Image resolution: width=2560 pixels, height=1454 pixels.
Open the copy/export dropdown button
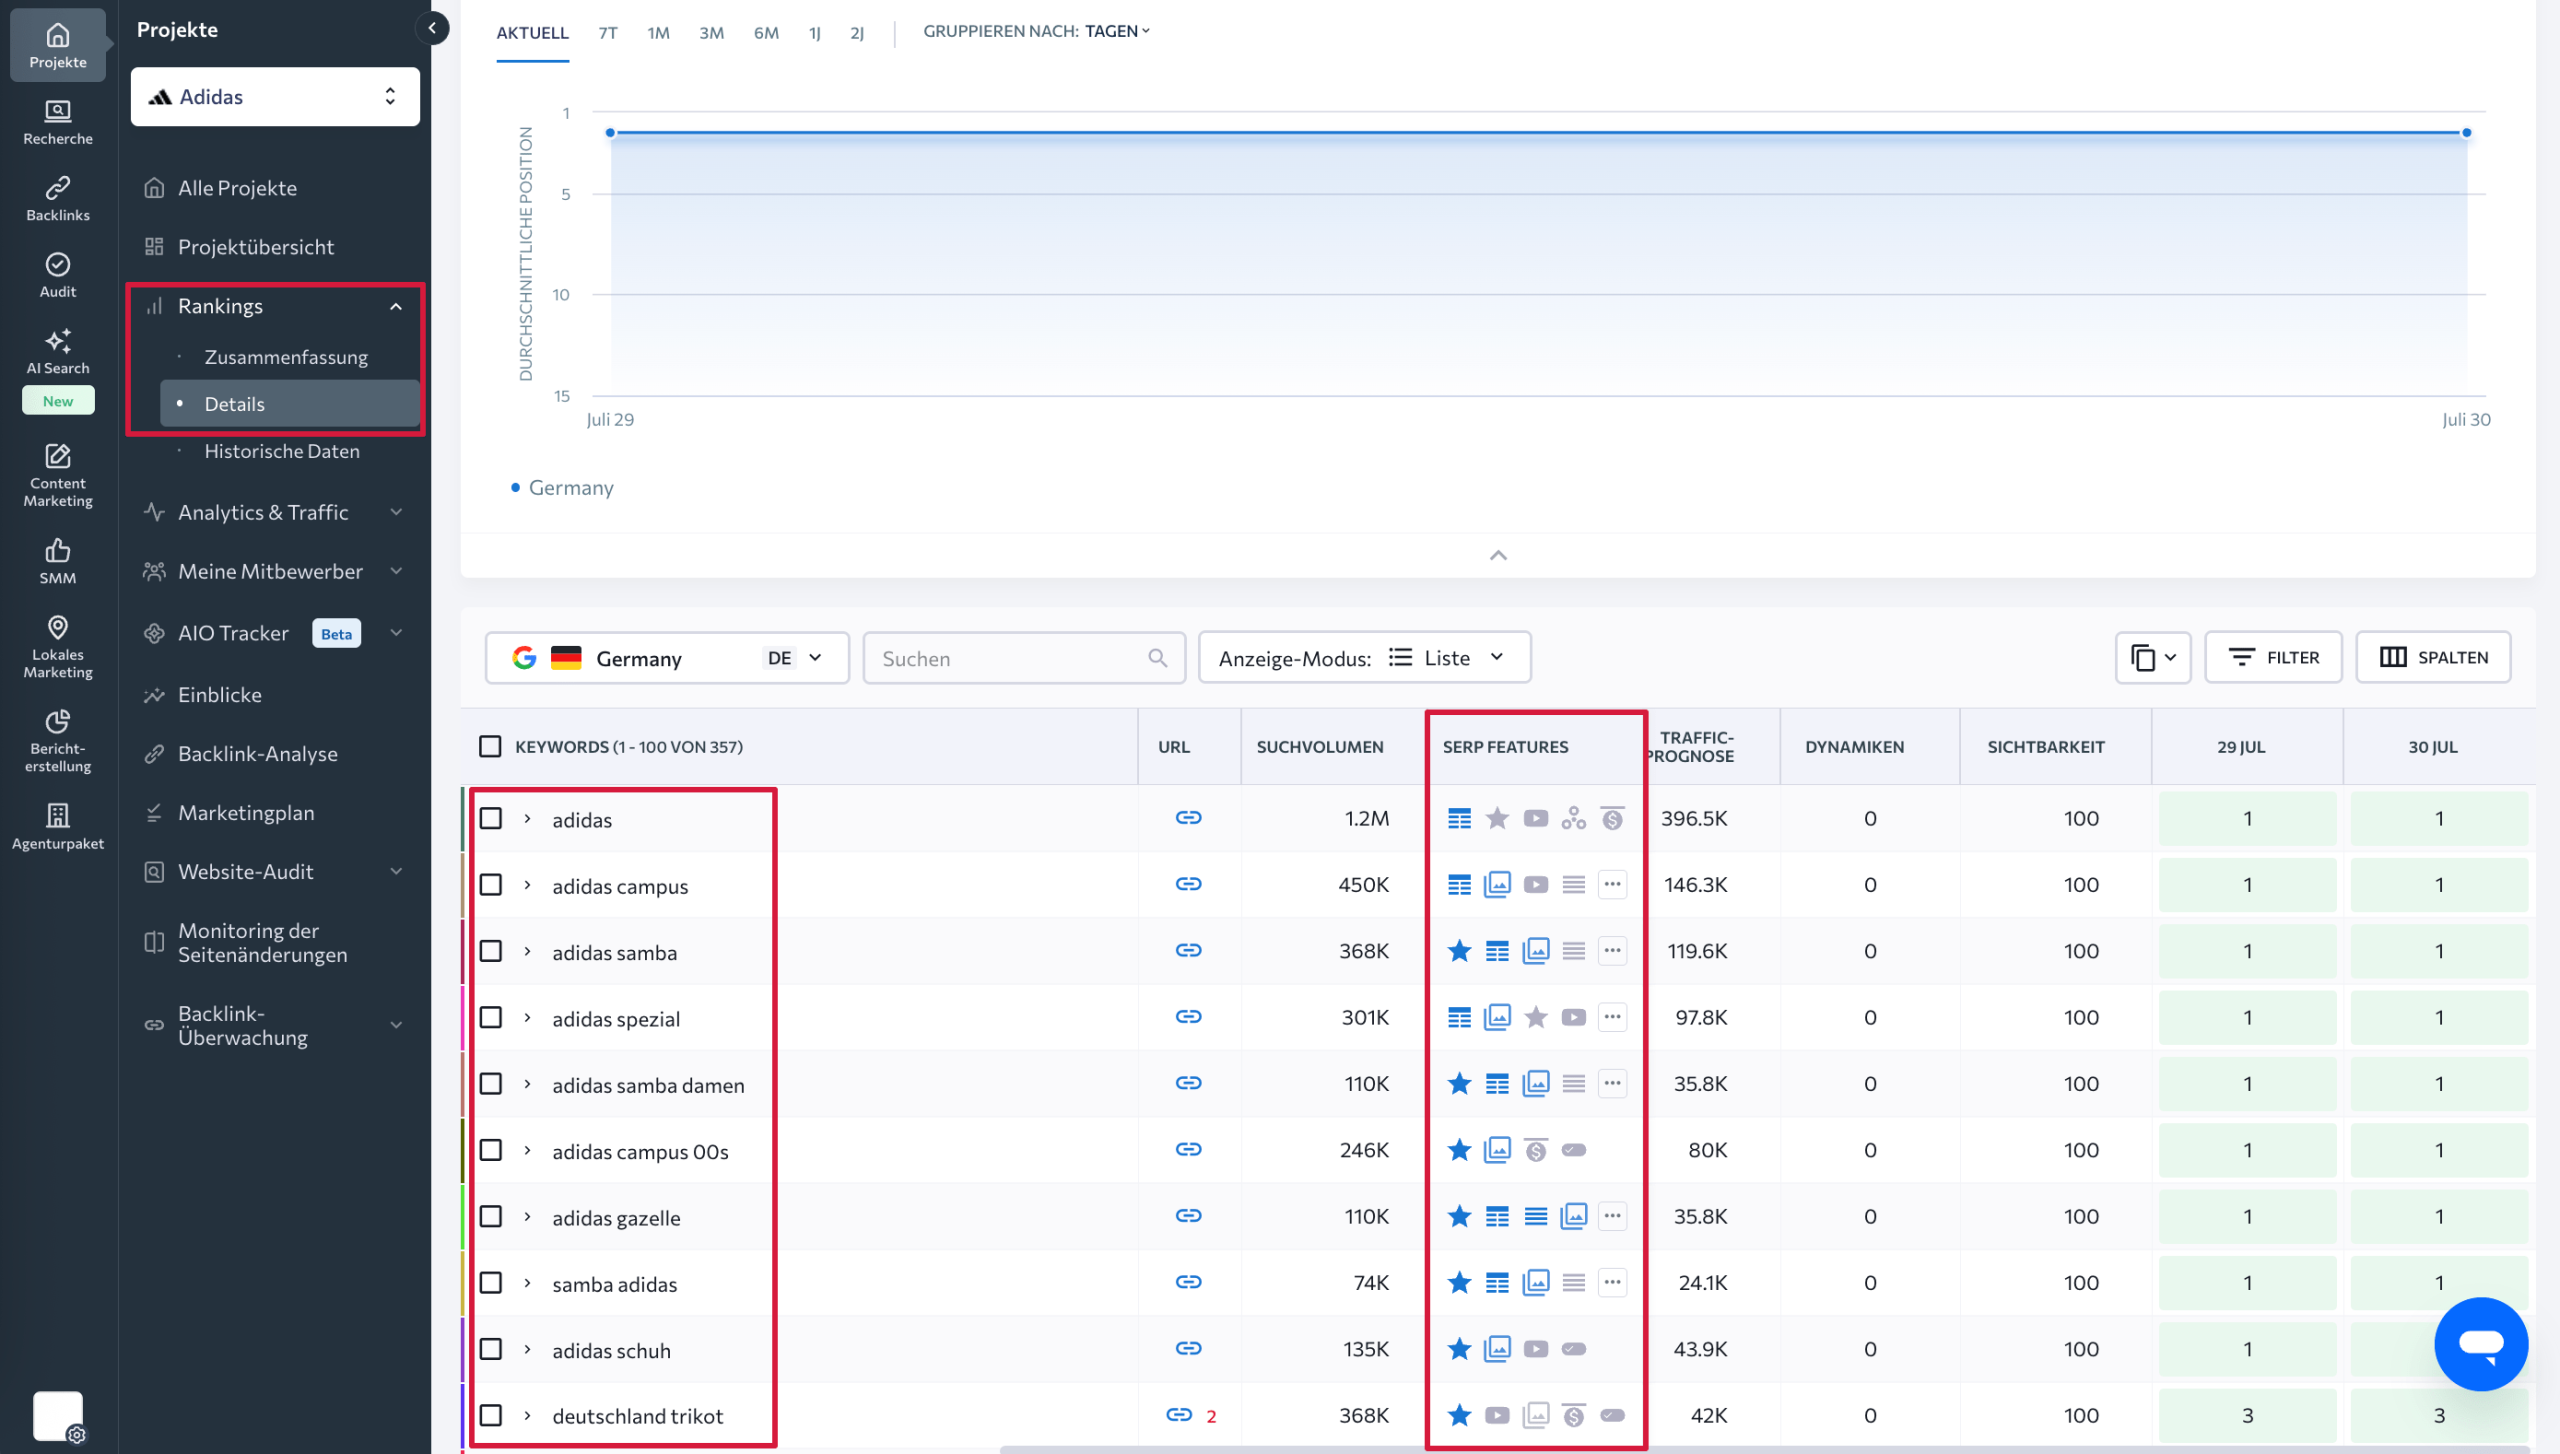[2152, 658]
